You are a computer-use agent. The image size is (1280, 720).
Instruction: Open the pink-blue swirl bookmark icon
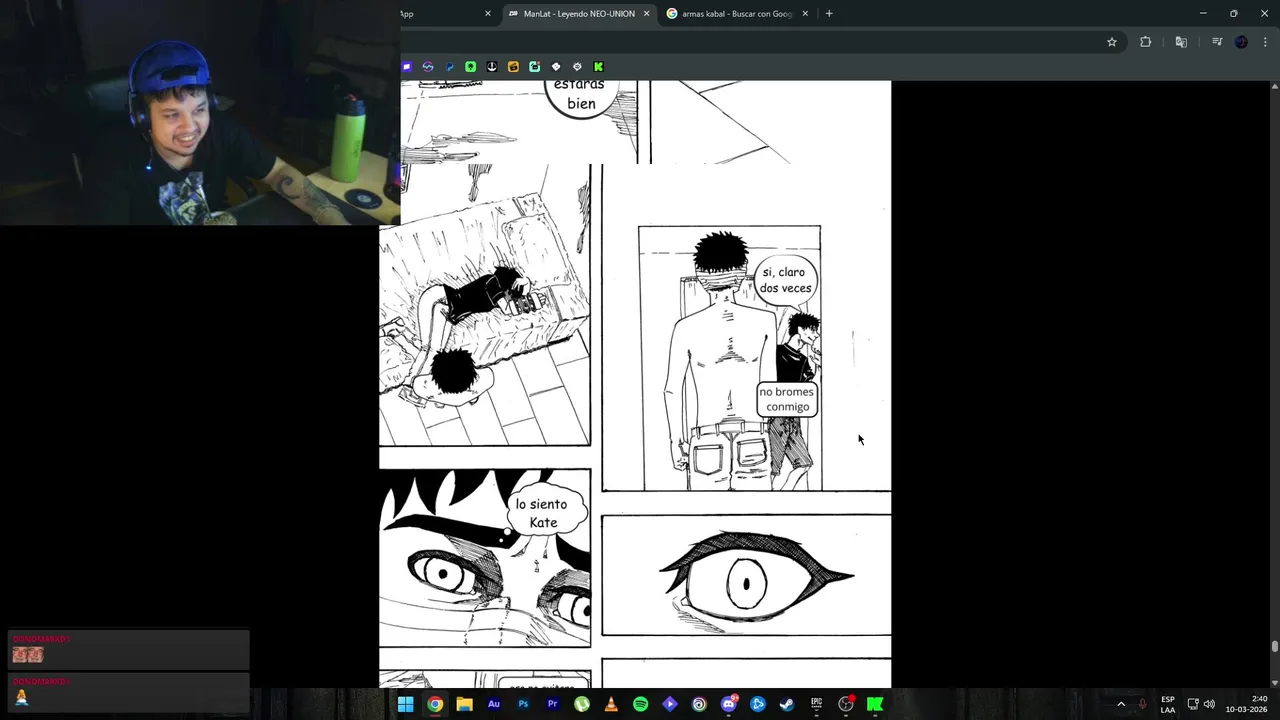[x=428, y=67]
